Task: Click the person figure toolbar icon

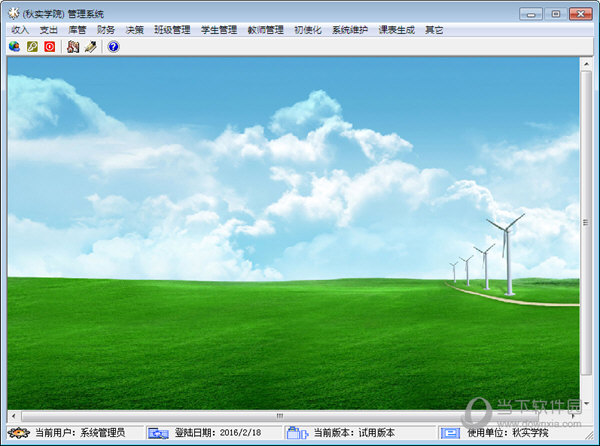Action: pos(73,47)
